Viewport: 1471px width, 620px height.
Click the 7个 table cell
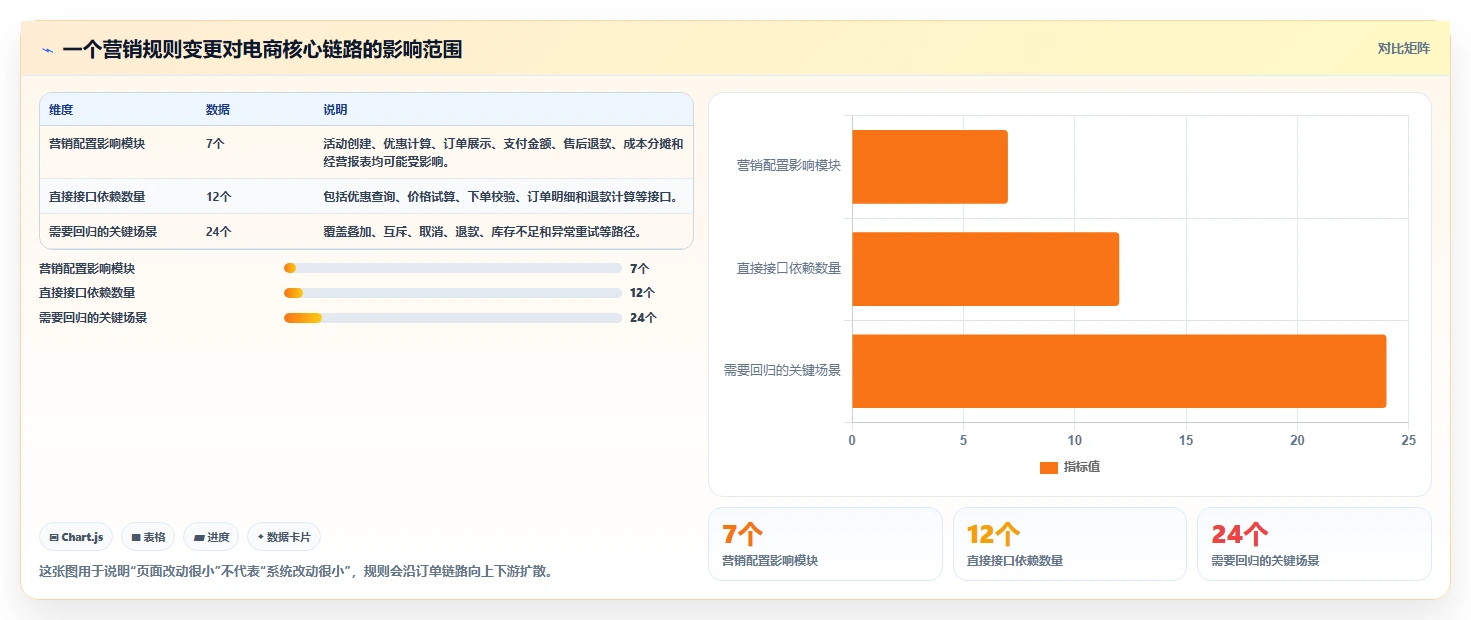click(x=215, y=144)
